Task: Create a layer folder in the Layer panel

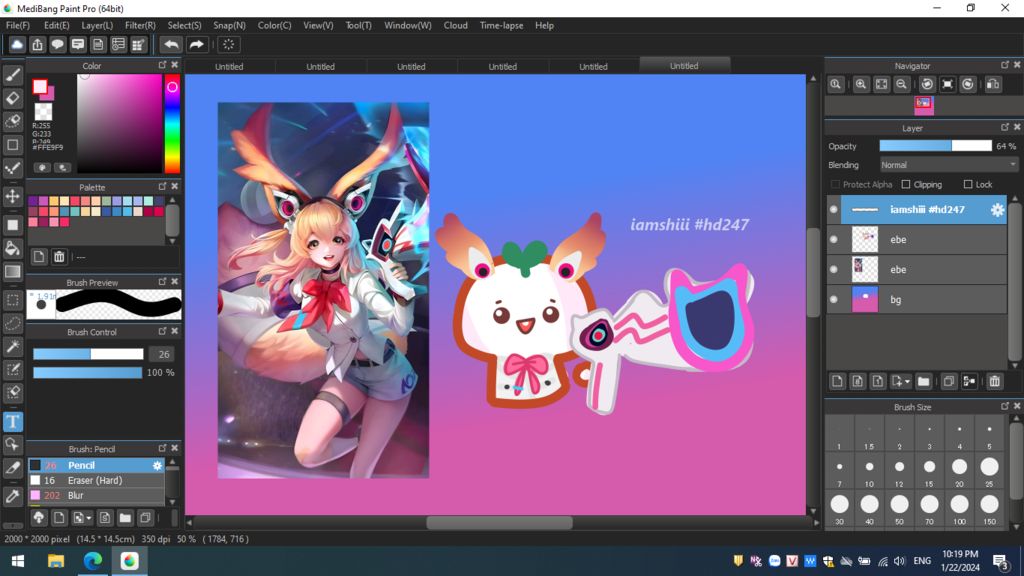Action: tap(923, 381)
